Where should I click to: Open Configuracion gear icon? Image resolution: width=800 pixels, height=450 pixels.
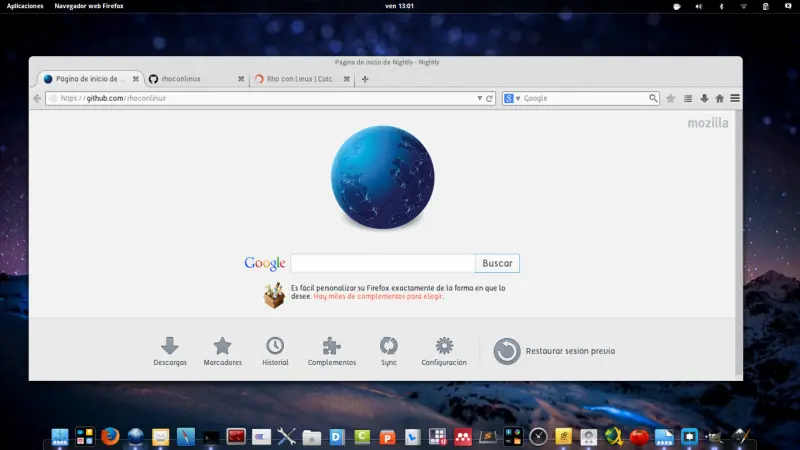[x=444, y=351]
